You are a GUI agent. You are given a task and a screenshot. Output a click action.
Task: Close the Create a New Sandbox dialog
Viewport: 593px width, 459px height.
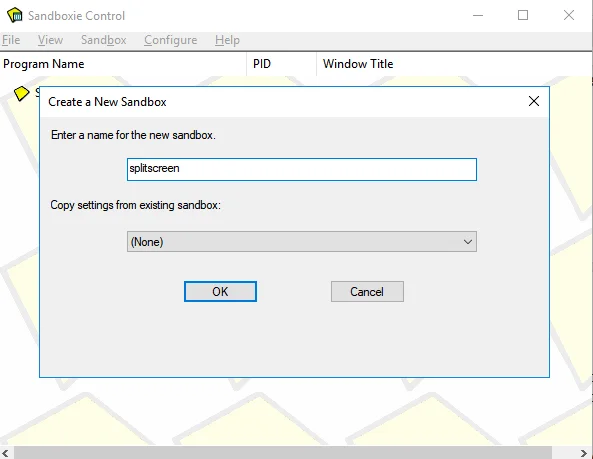coord(534,101)
